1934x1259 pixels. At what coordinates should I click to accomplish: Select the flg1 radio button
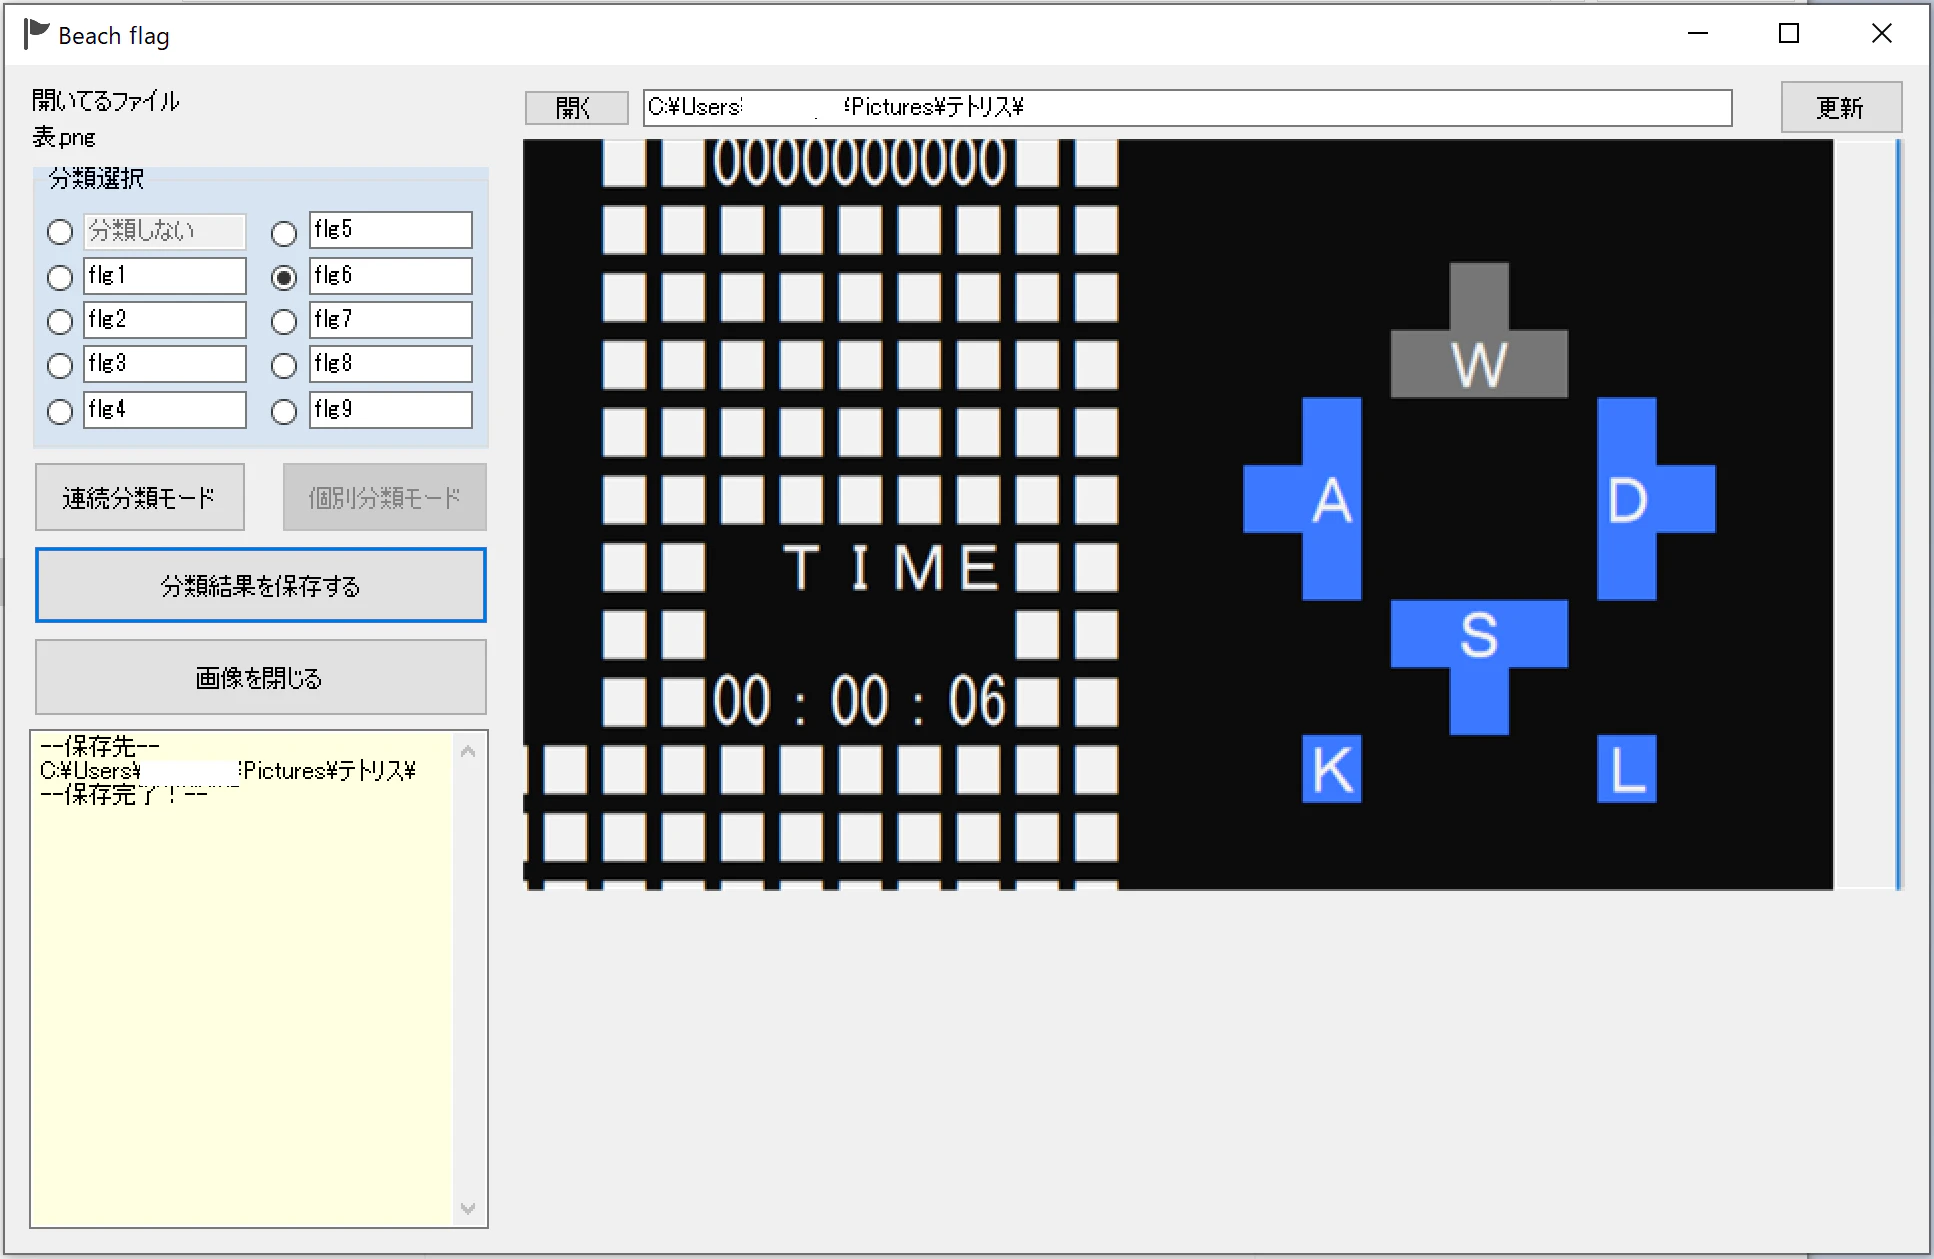[x=60, y=277]
